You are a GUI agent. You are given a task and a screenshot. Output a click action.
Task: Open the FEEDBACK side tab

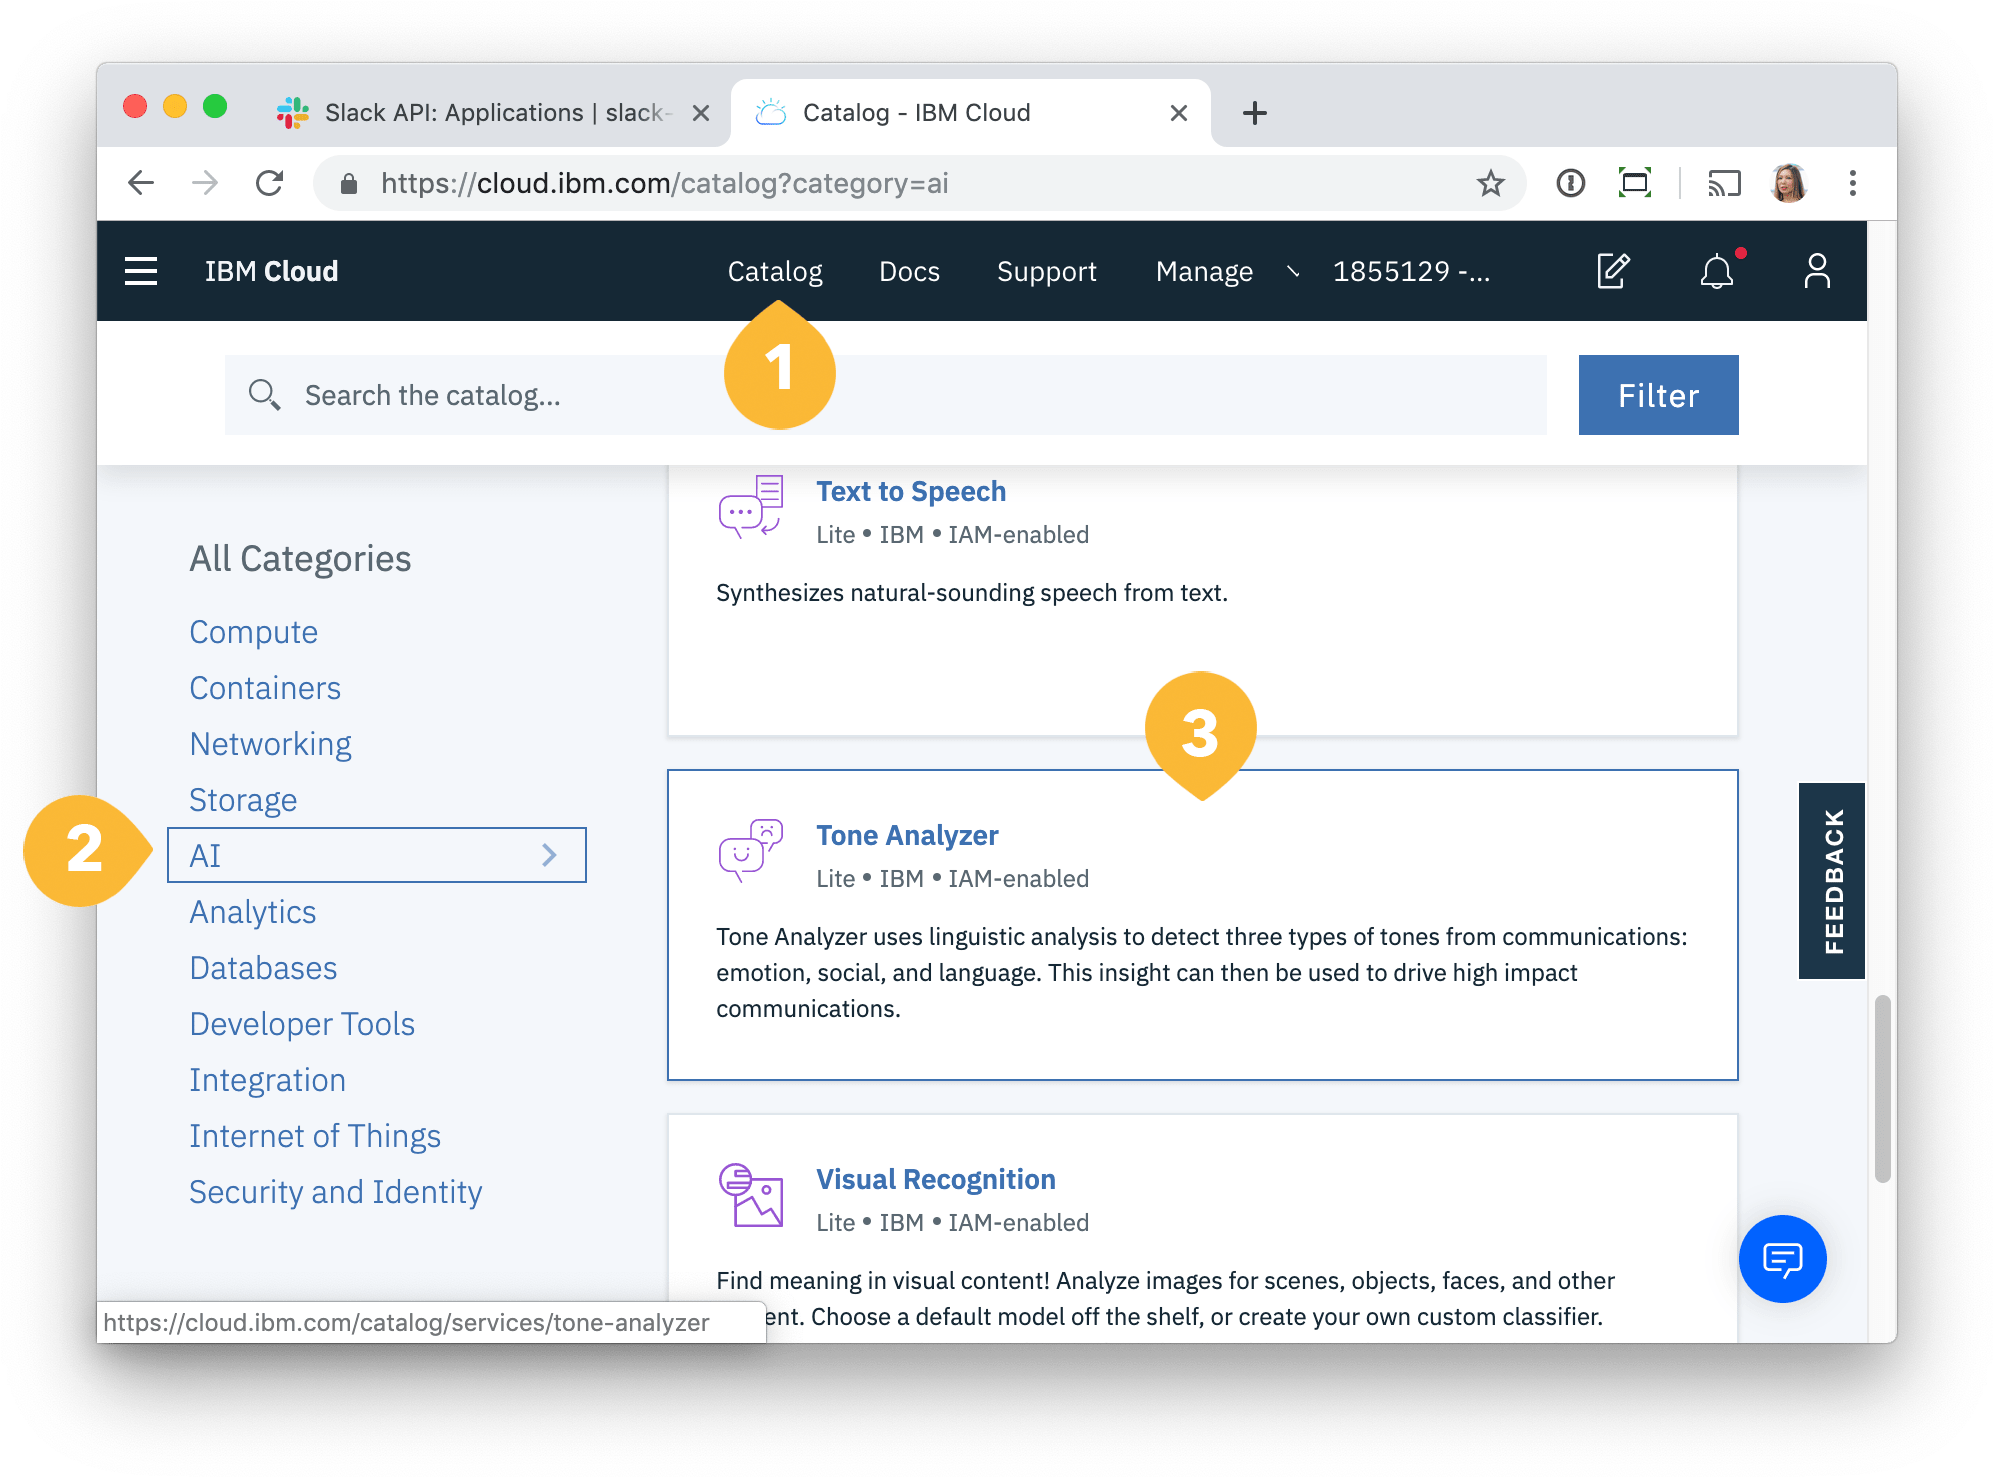click(1832, 881)
